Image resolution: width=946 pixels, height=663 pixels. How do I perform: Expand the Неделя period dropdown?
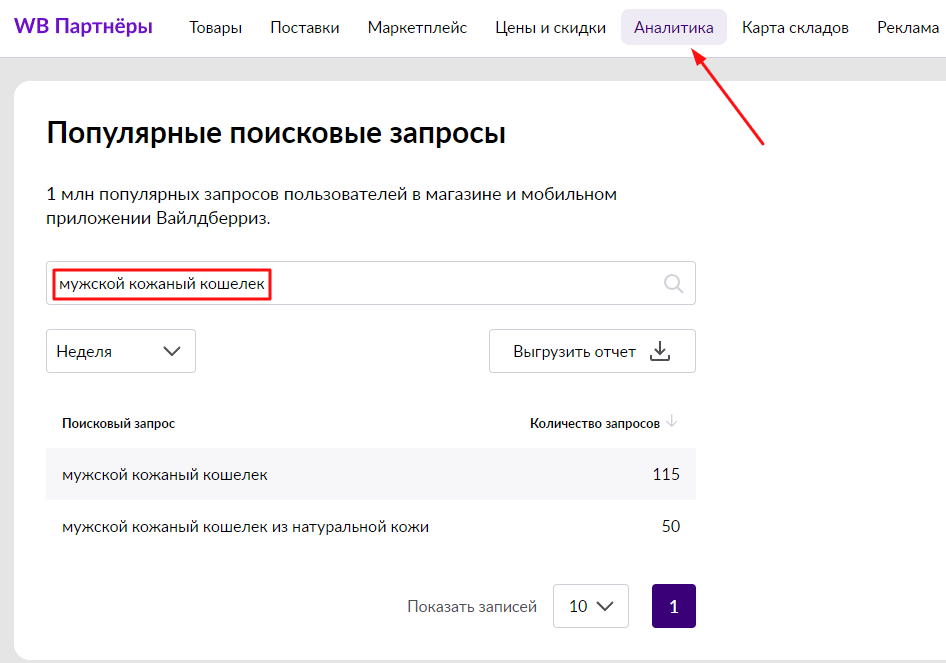[121, 351]
